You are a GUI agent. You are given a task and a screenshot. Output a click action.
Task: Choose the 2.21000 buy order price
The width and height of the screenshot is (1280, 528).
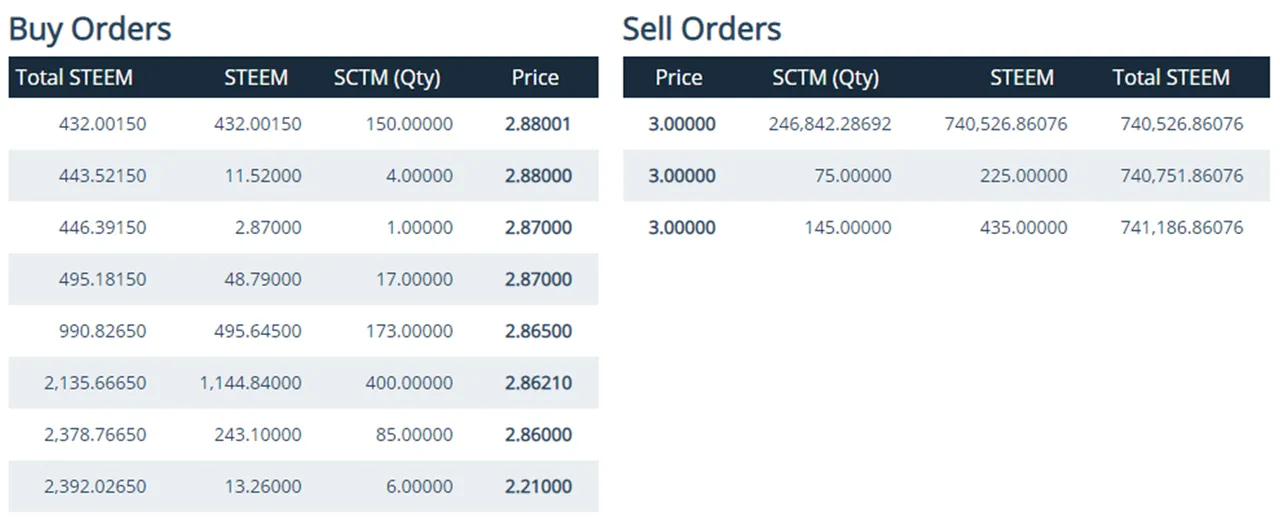pyautogui.click(x=538, y=487)
